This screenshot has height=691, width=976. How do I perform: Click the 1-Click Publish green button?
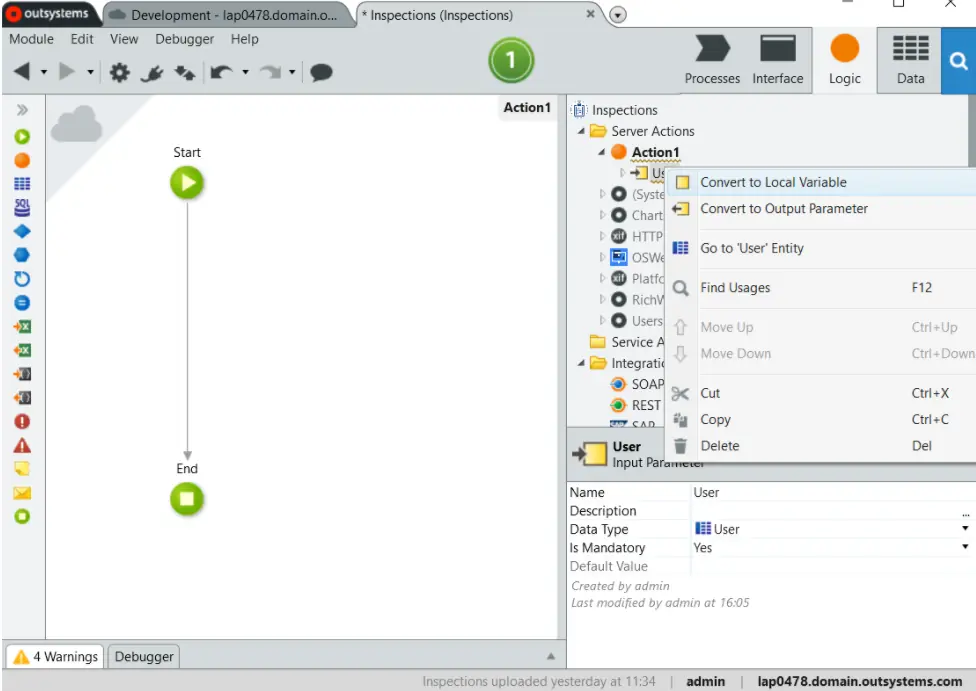(x=511, y=60)
